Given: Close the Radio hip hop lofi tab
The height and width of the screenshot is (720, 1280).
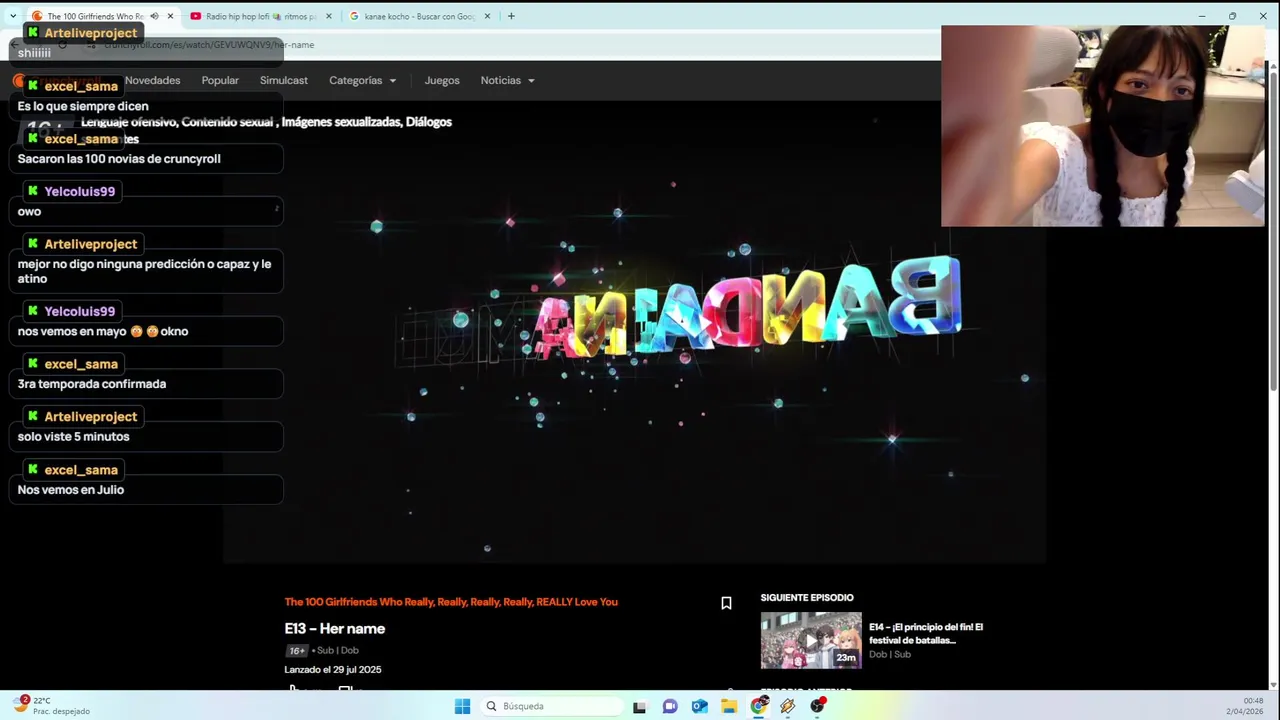Looking at the screenshot, I should click(x=328, y=16).
